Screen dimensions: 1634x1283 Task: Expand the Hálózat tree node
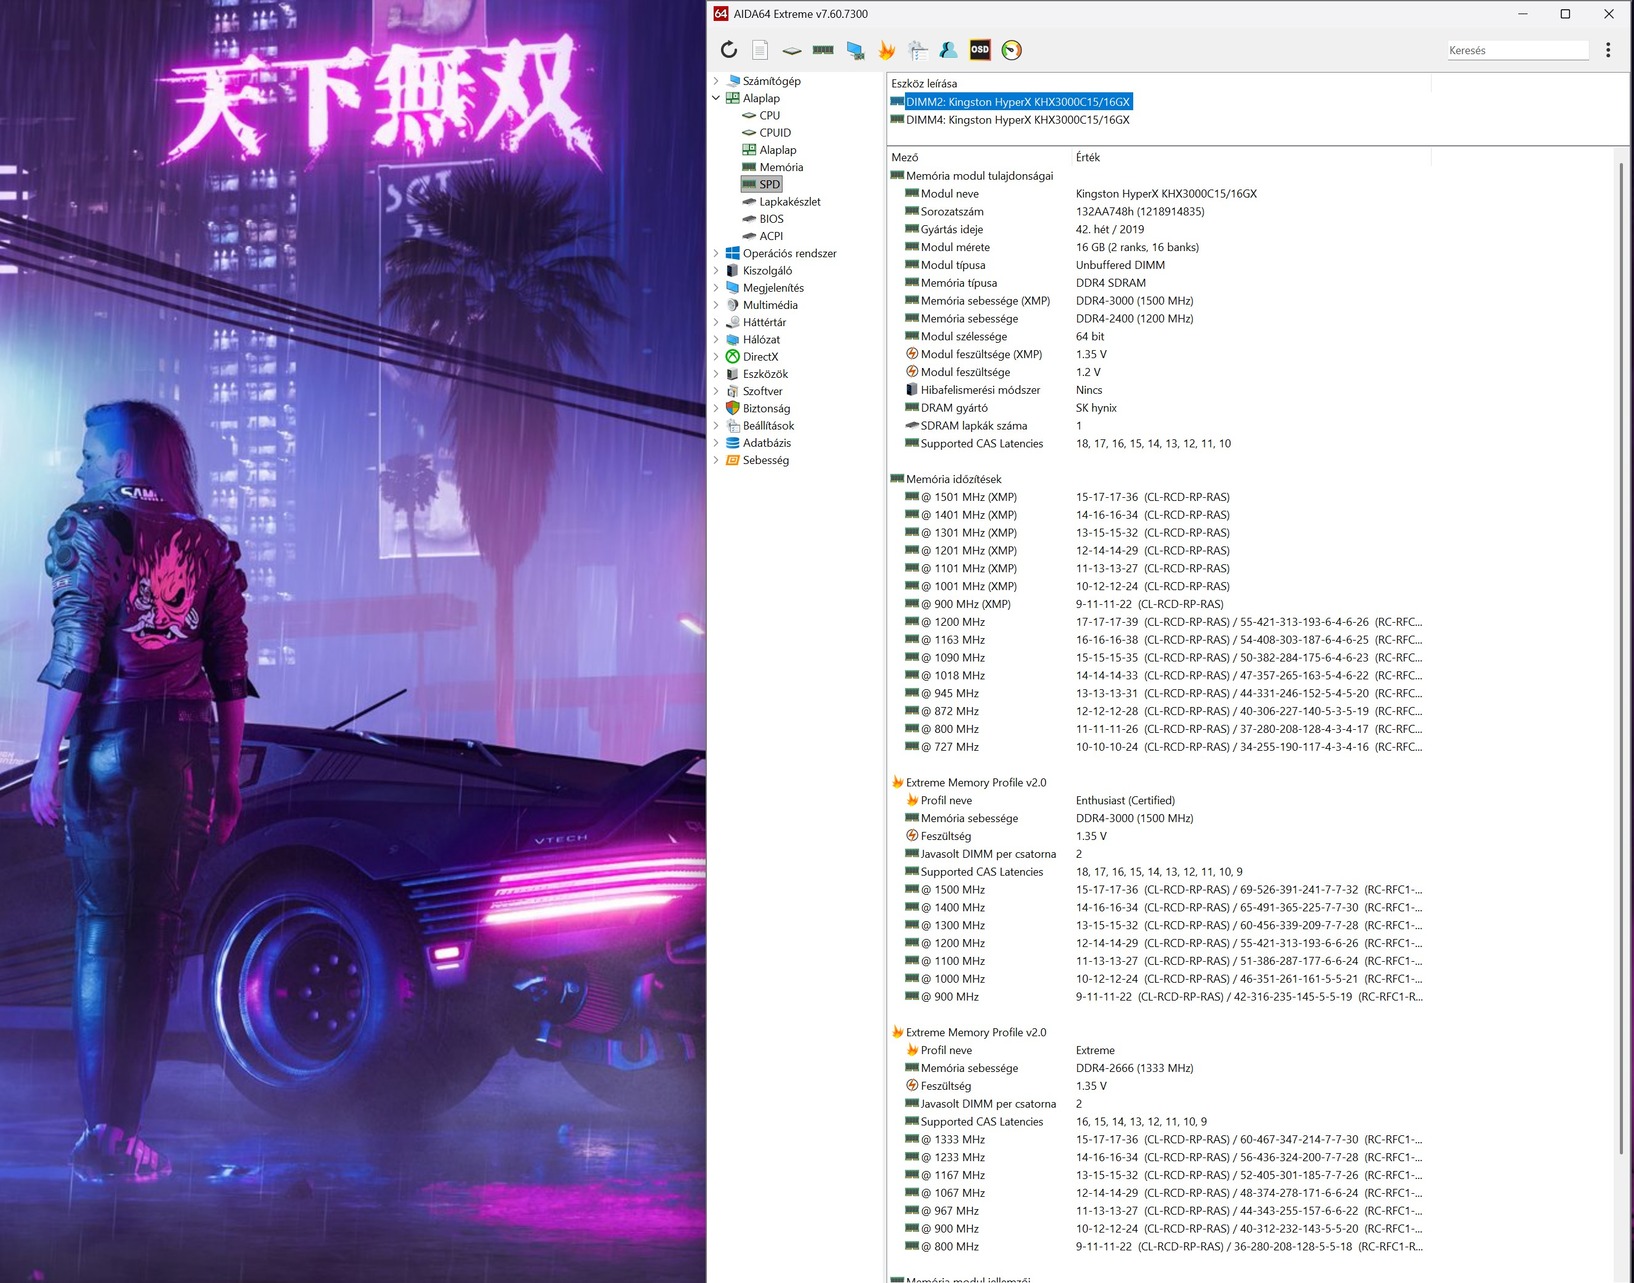(x=716, y=339)
